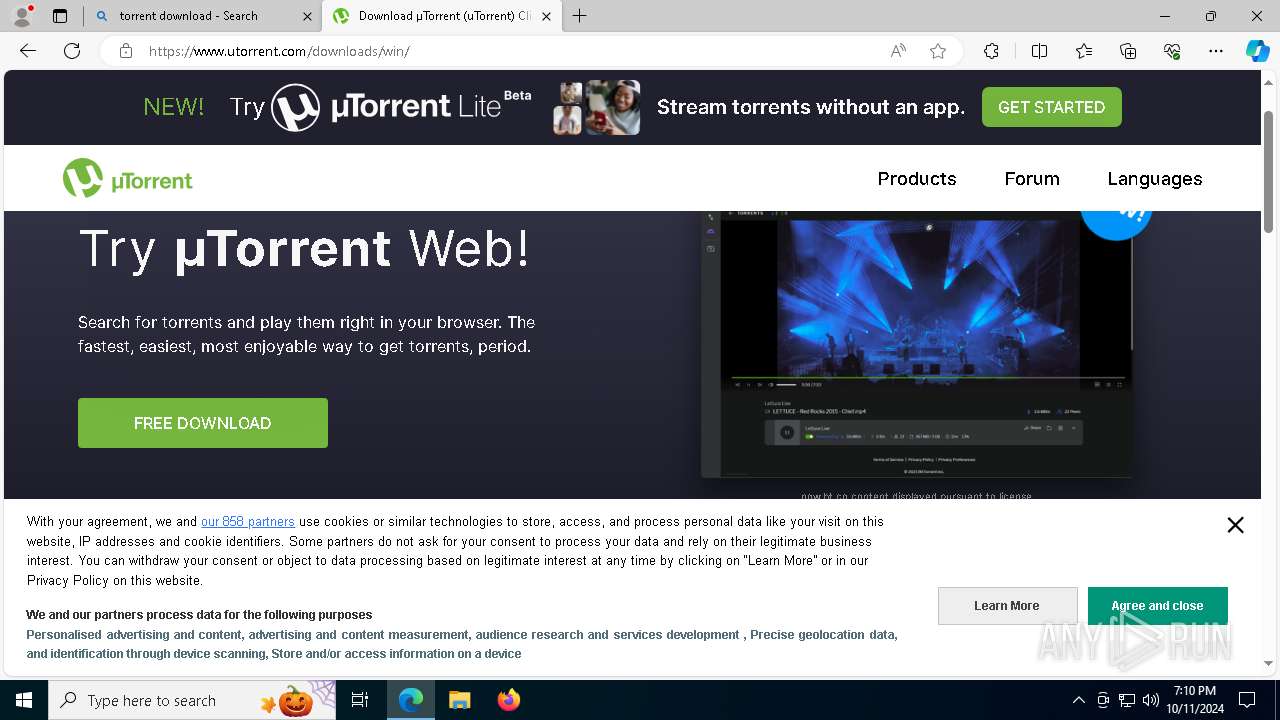Close the 'torrent download - Search' tab
Image resolution: width=1280 pixels, height=720 pixels.
[307, 16]
